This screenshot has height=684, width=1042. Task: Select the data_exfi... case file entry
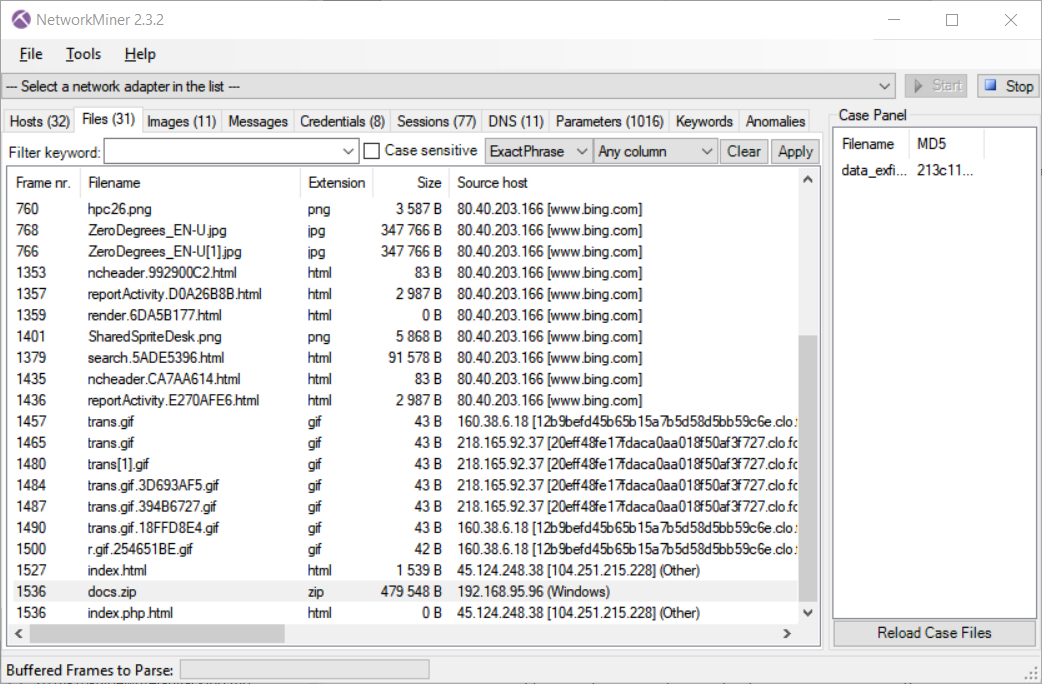coord(907,170)
